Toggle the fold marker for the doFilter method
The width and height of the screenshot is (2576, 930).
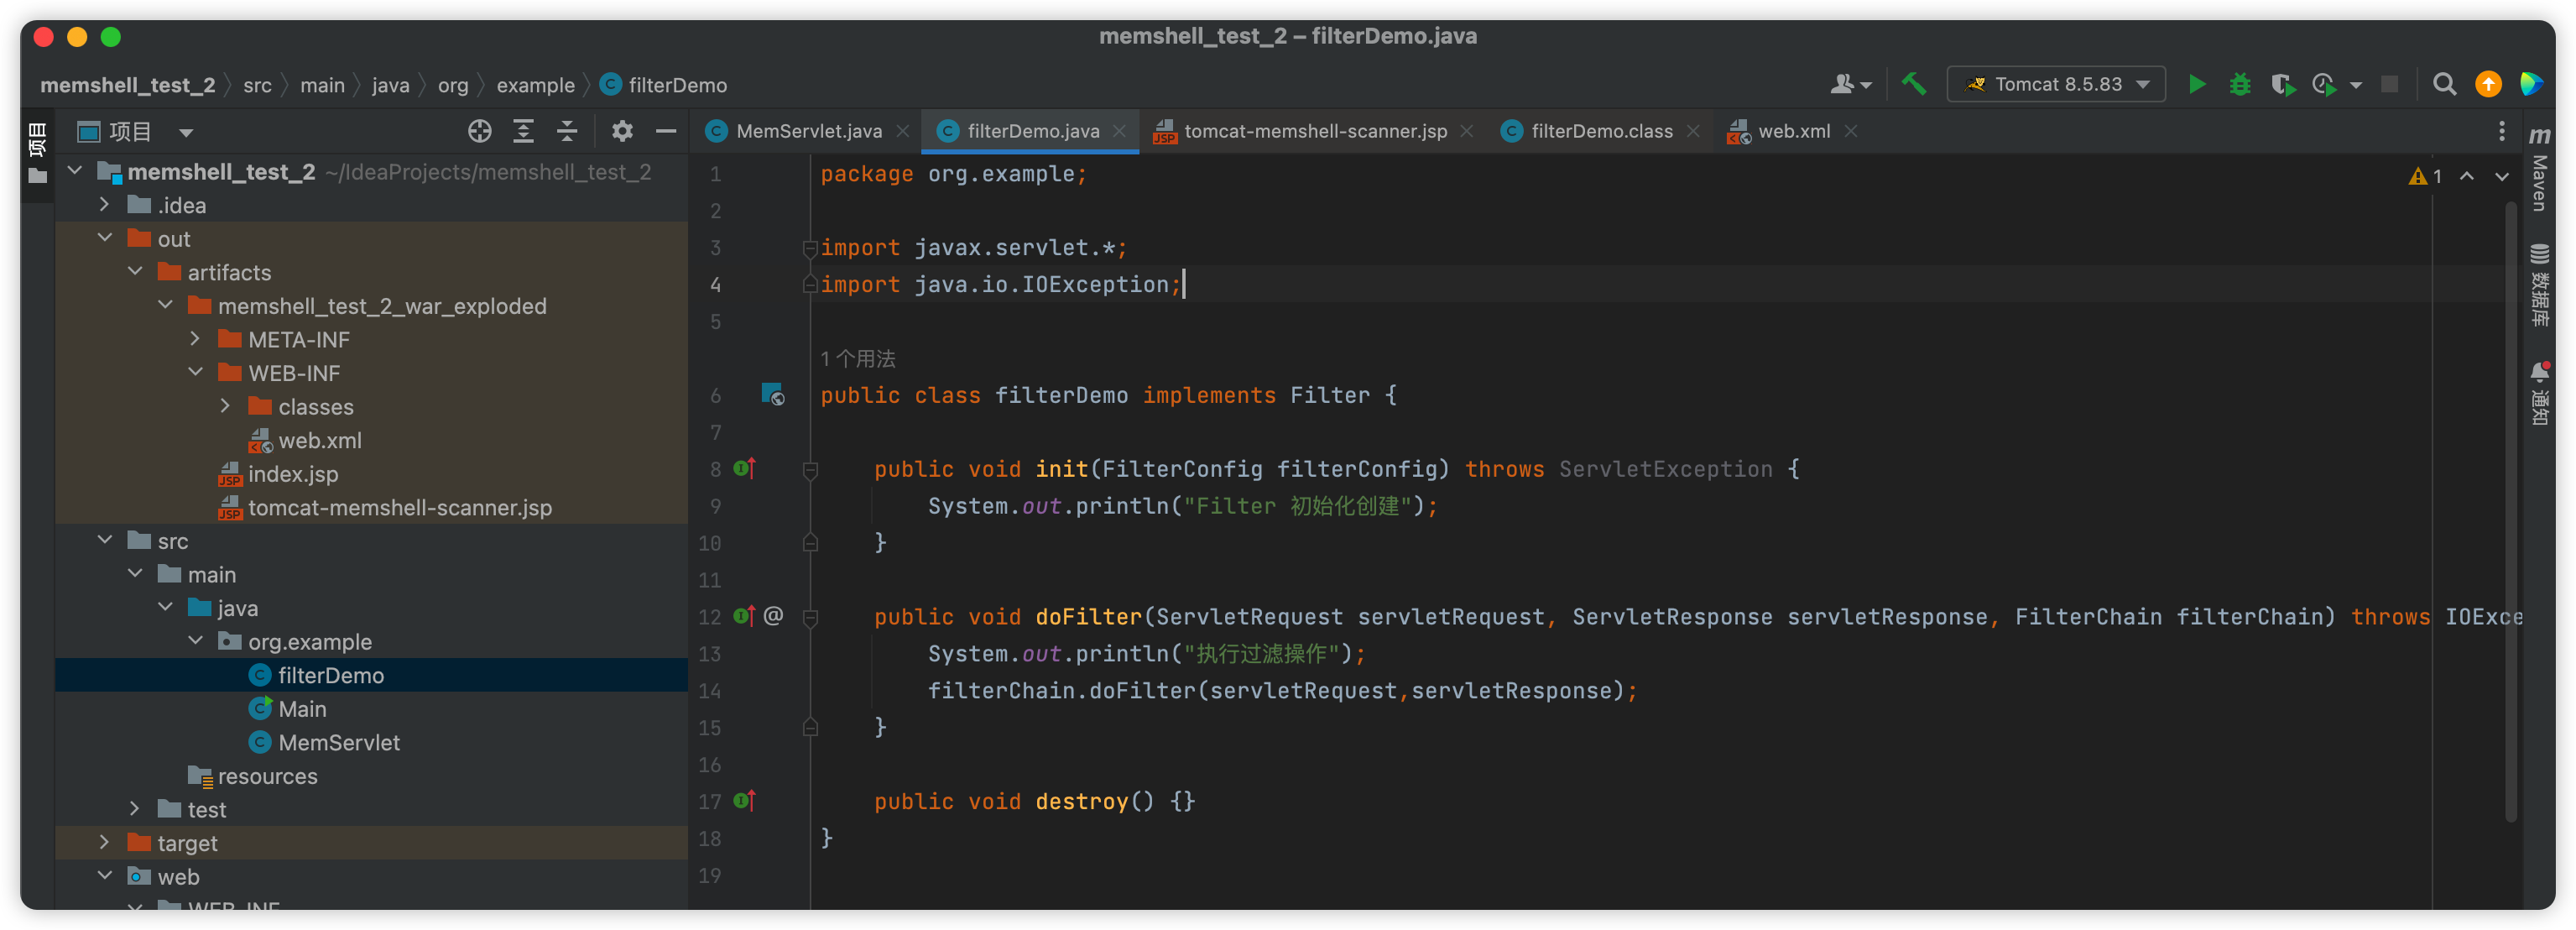point(811,617)
